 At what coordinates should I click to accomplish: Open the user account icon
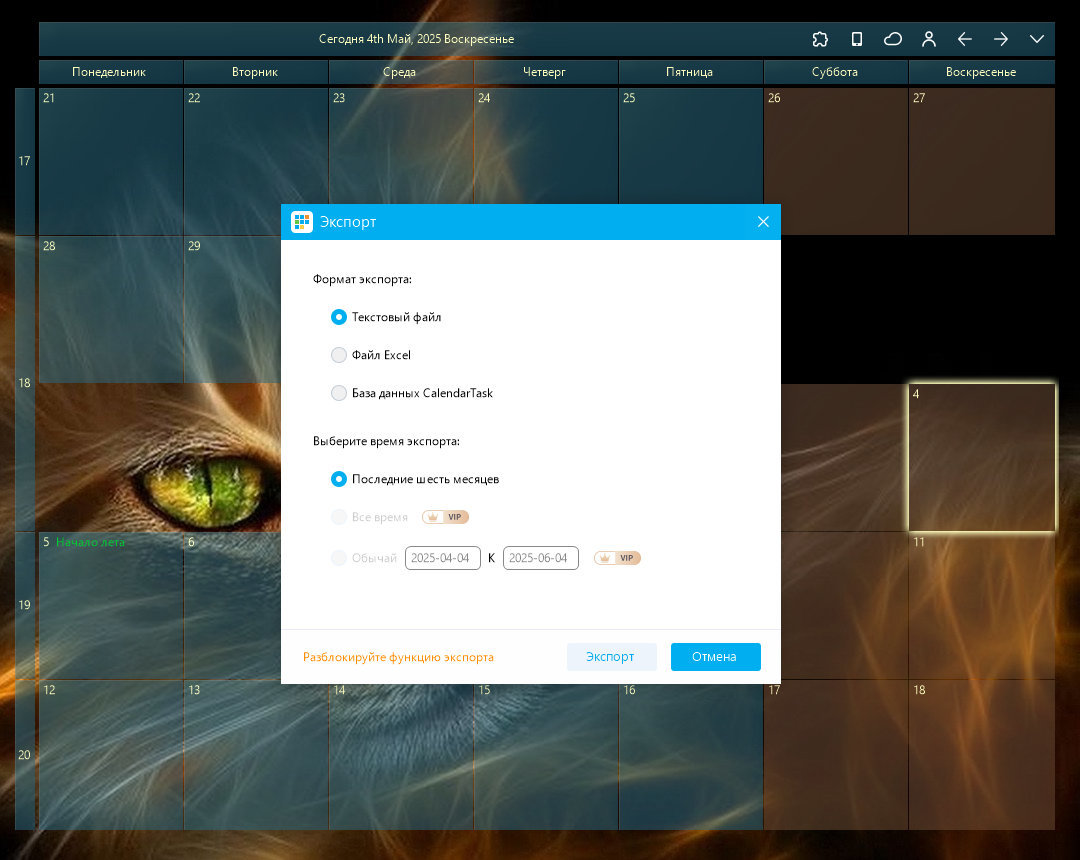928,39
